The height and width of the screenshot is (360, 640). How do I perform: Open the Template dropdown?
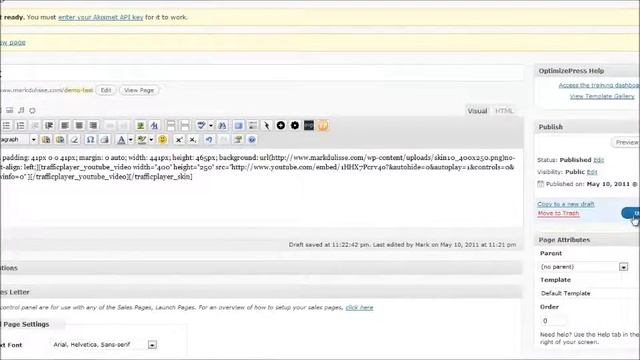[x=589, y=293]
